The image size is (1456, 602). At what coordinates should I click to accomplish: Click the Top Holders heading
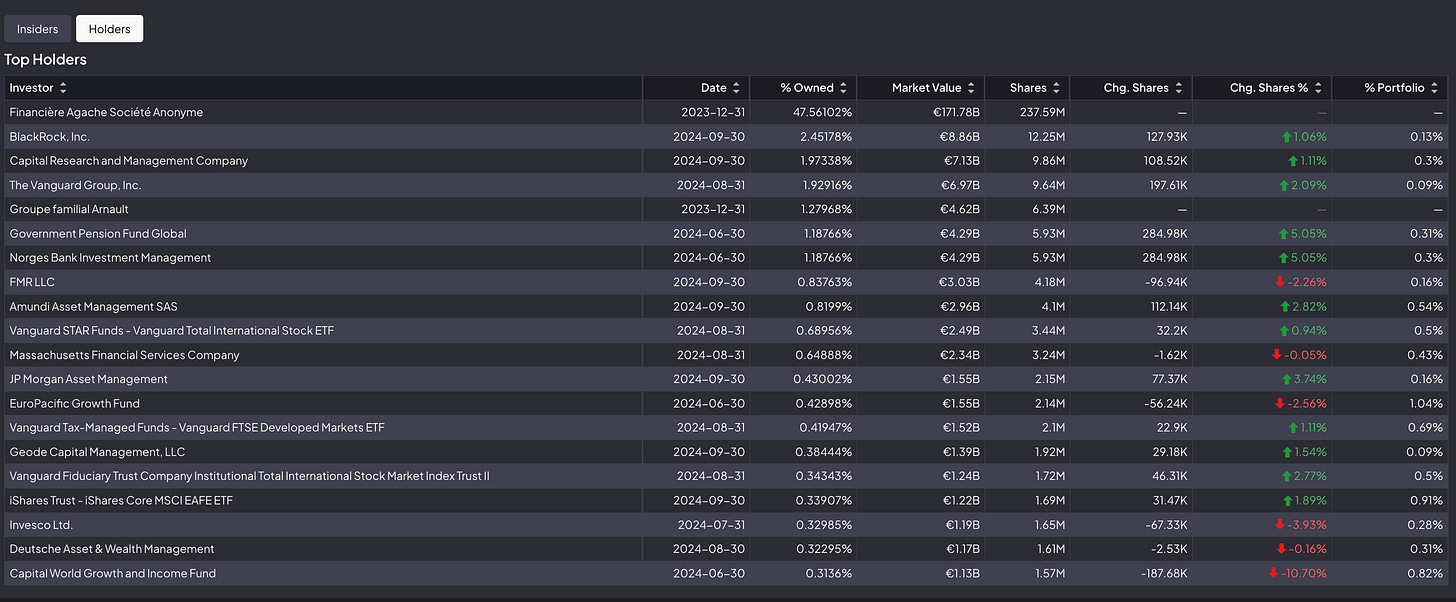46,59
